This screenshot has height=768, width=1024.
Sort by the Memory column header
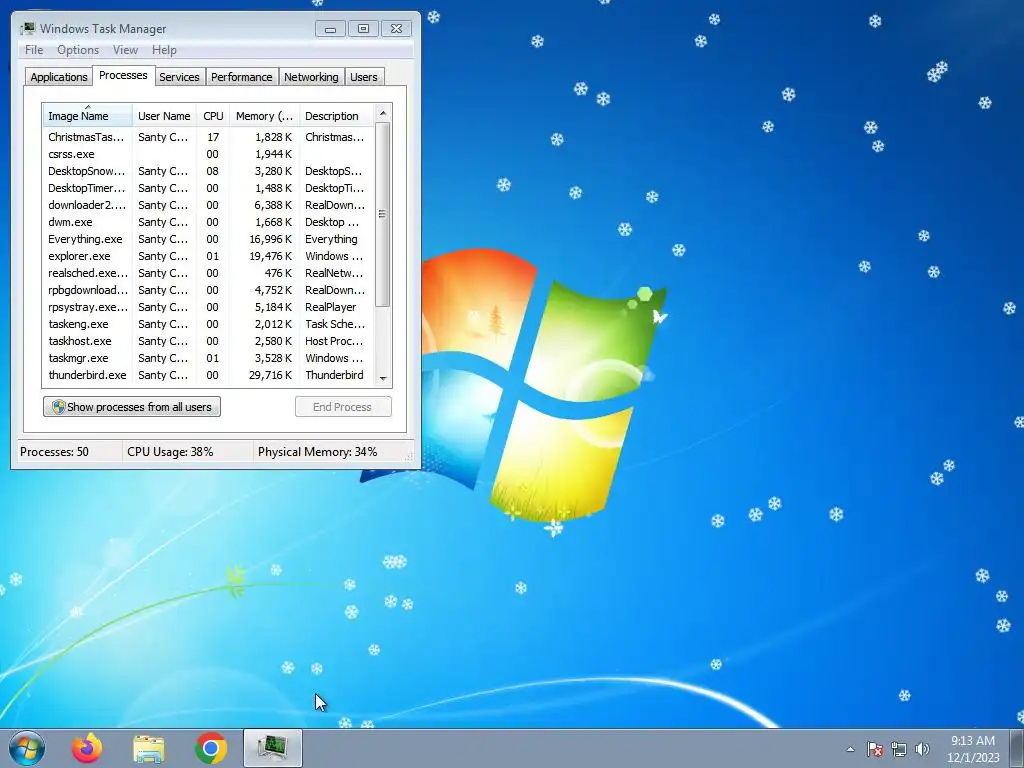click(264, 116)
